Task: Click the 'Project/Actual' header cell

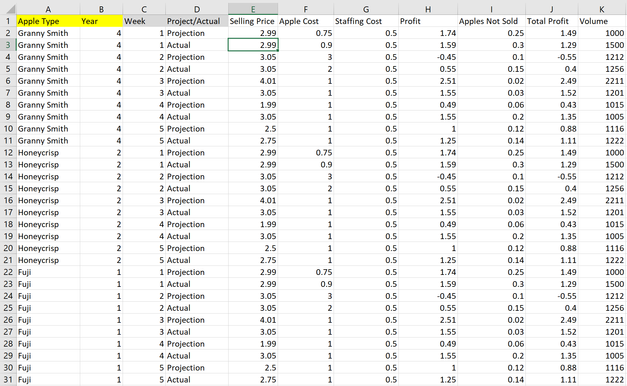Action: tap(197, 21)
